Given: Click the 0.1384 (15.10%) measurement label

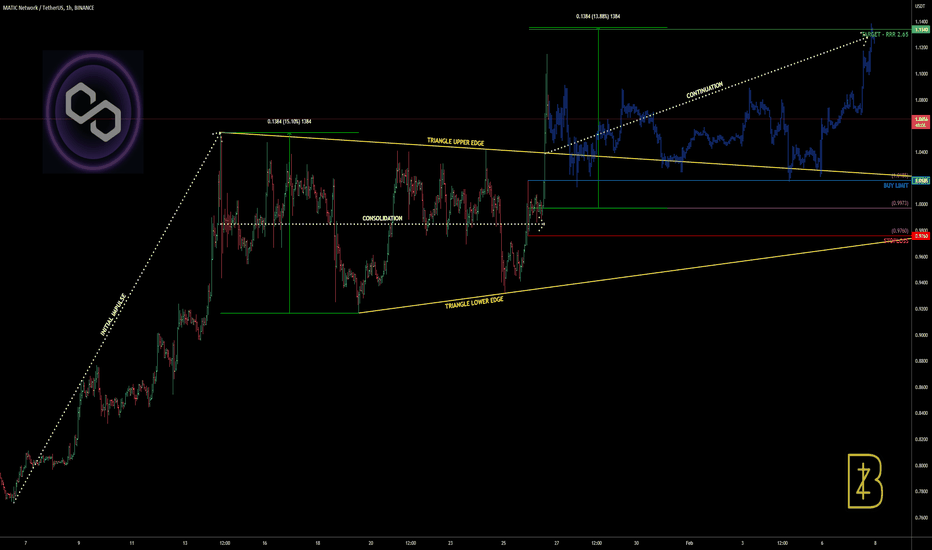Looking at the screenshot, I should coord(289,121).
